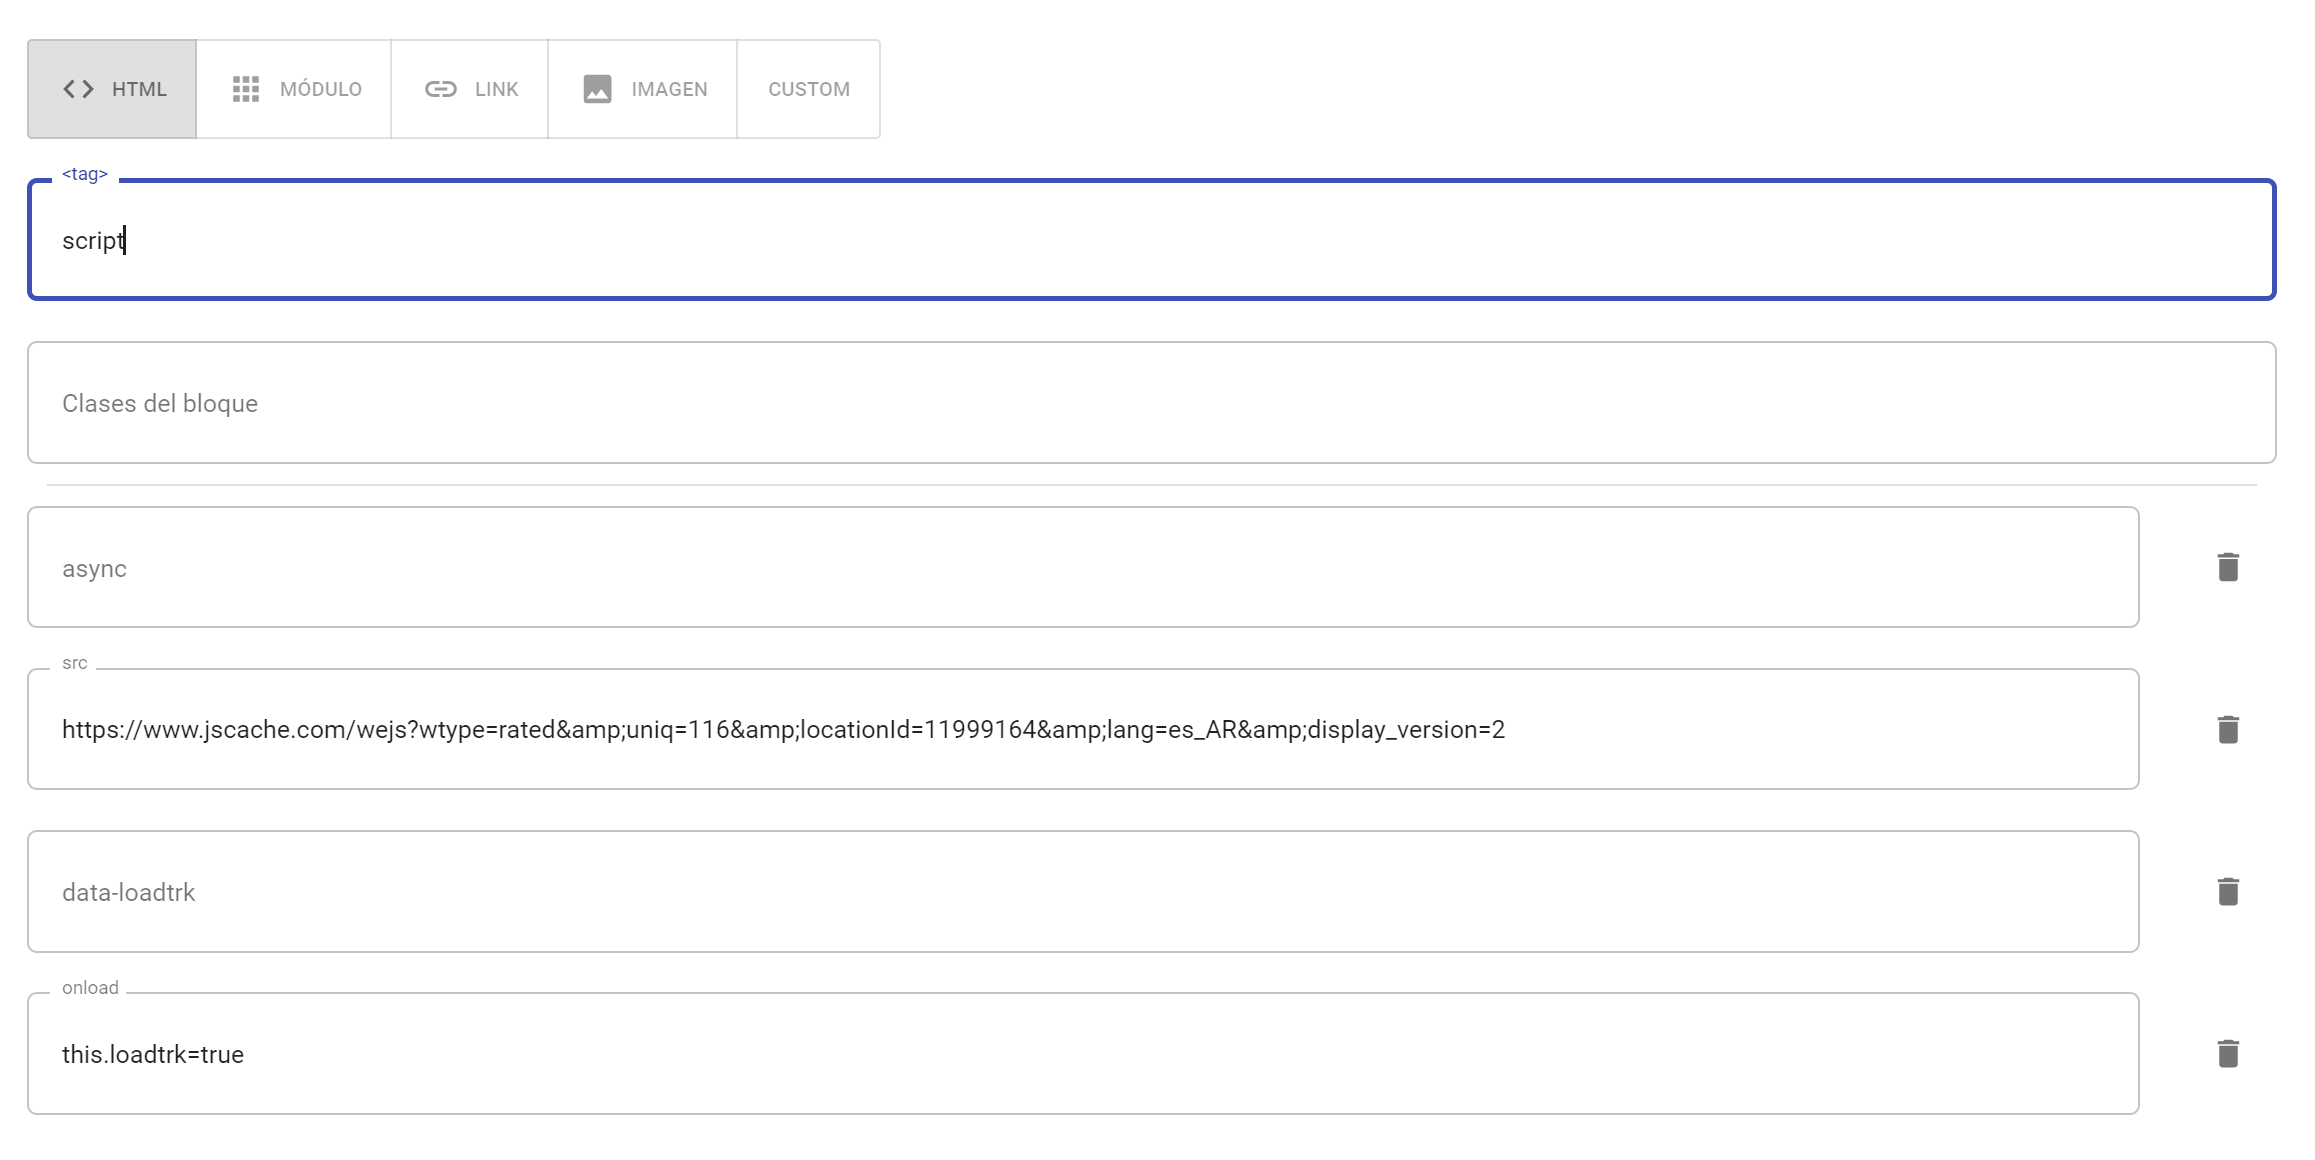
Task: Focus the data-loadtrk input field
Action: click(1082, 892)
